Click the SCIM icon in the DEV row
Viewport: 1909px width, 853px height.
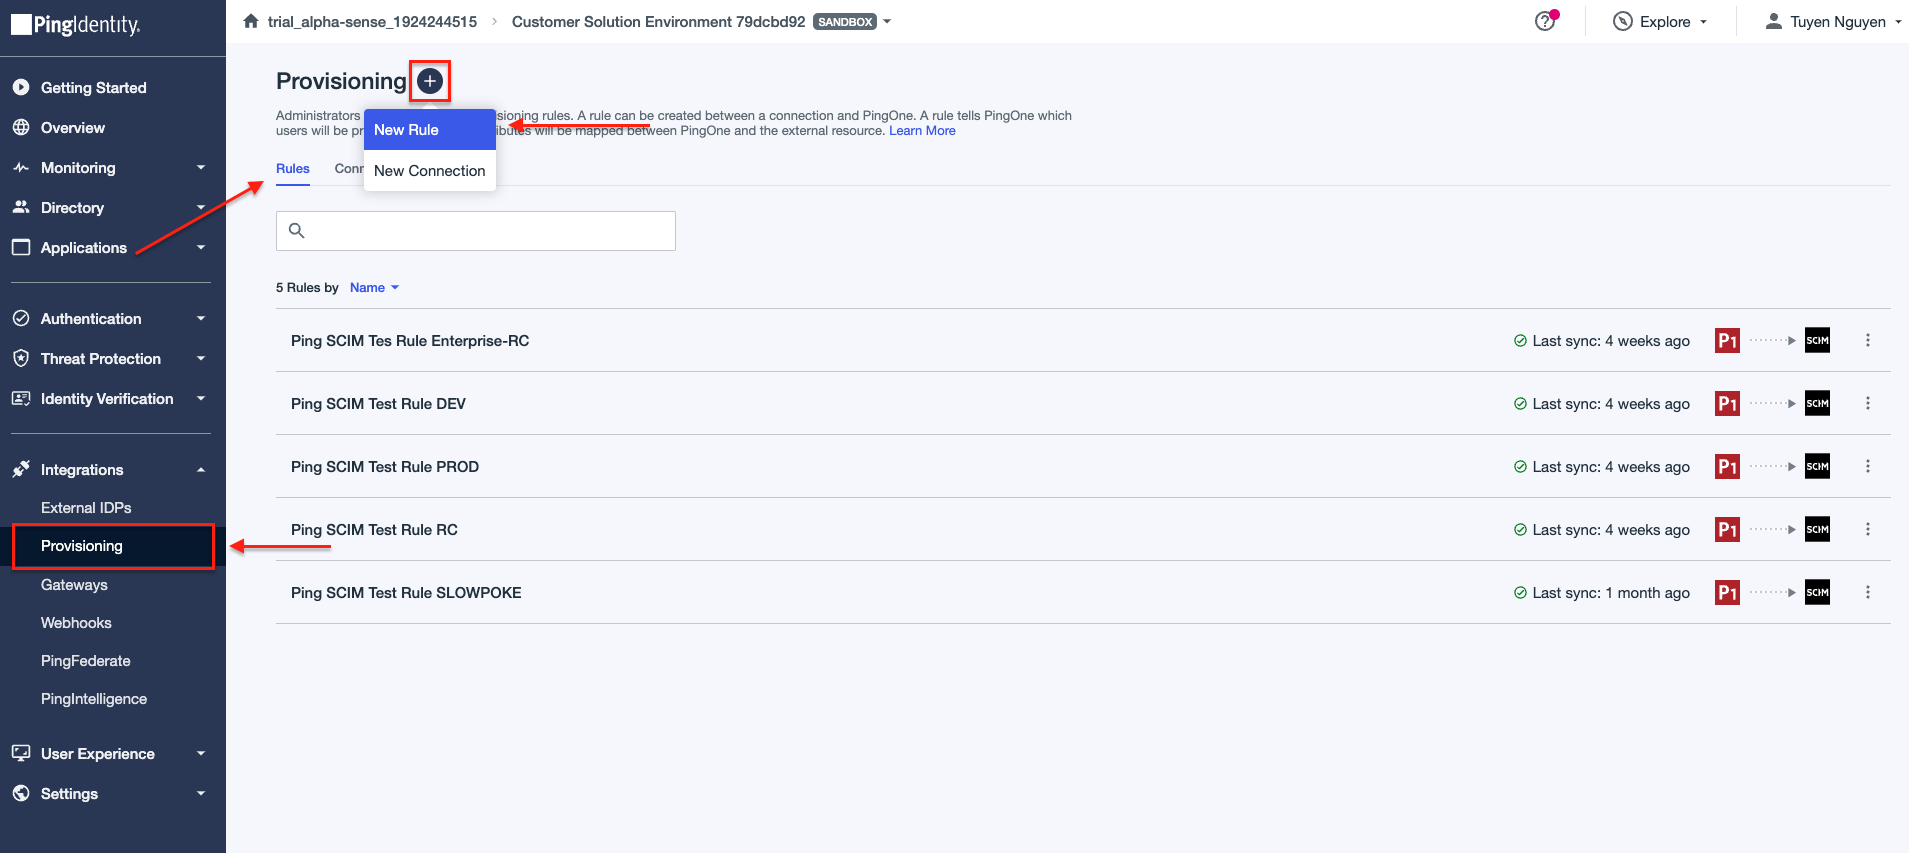[x=1817, y=403]
